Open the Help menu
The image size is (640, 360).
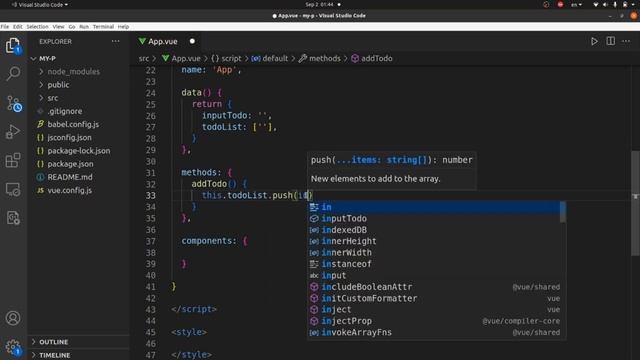click(x=123, y=27)
